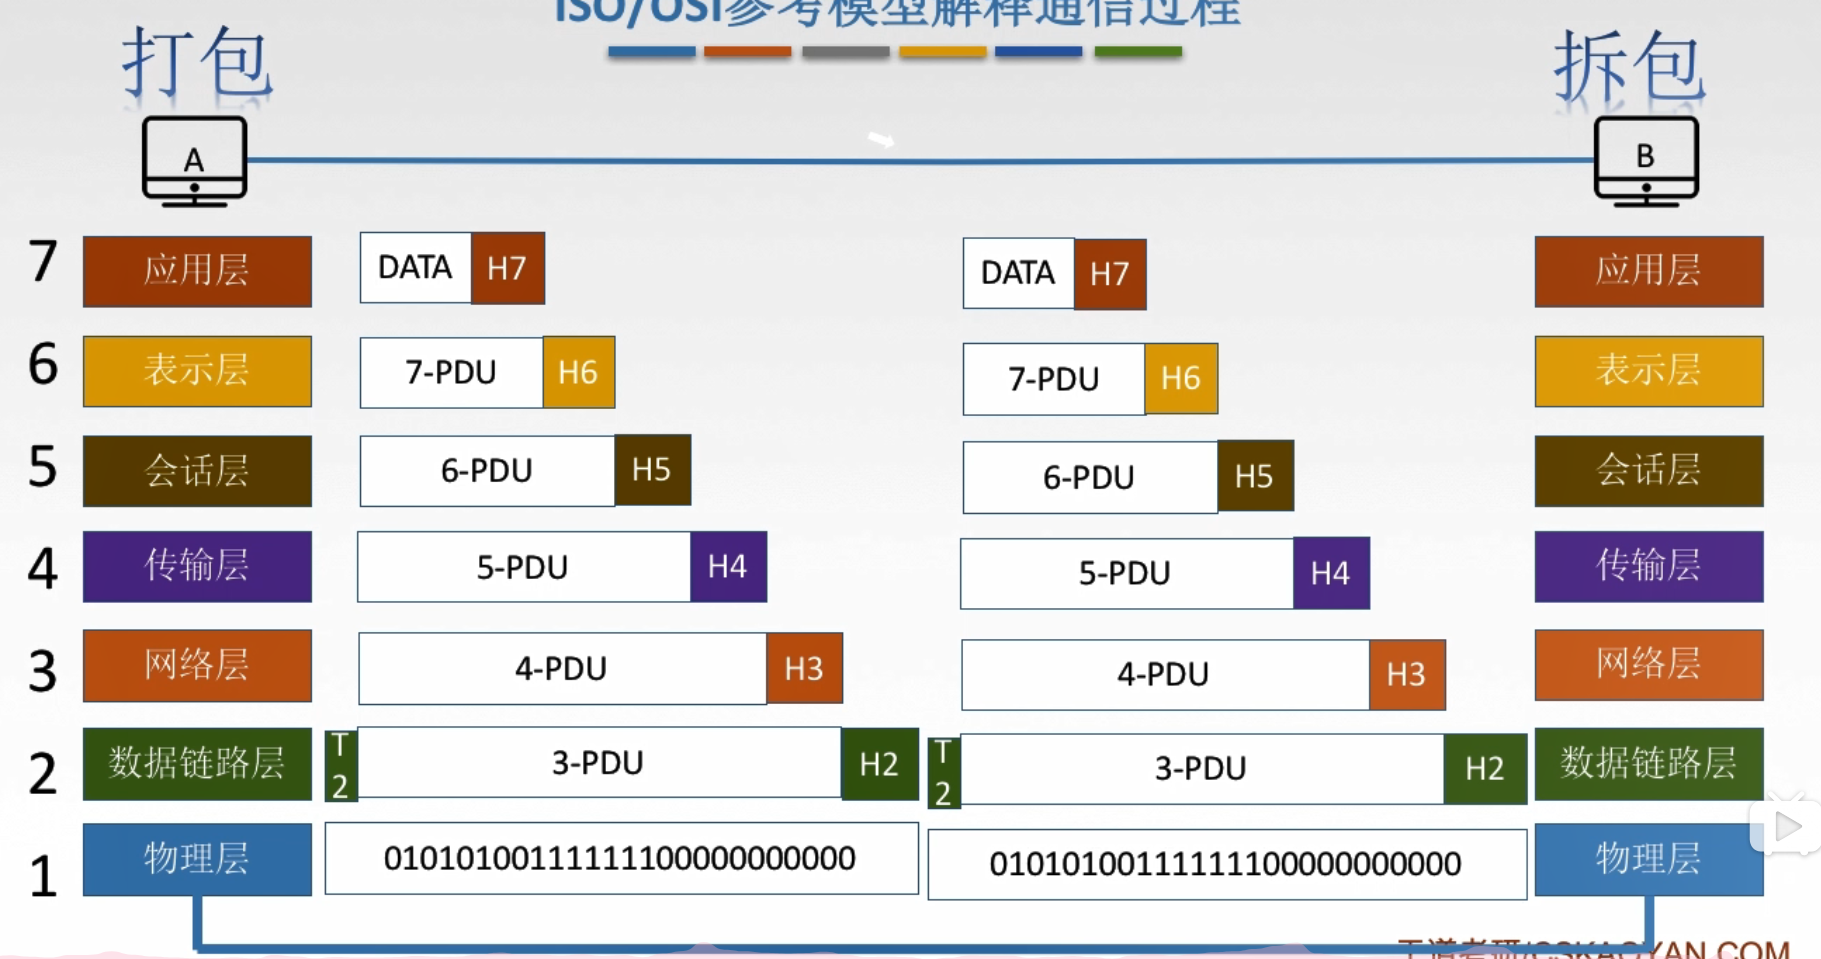Click the H3 header in the 拆包 column

pos(1407,675)
